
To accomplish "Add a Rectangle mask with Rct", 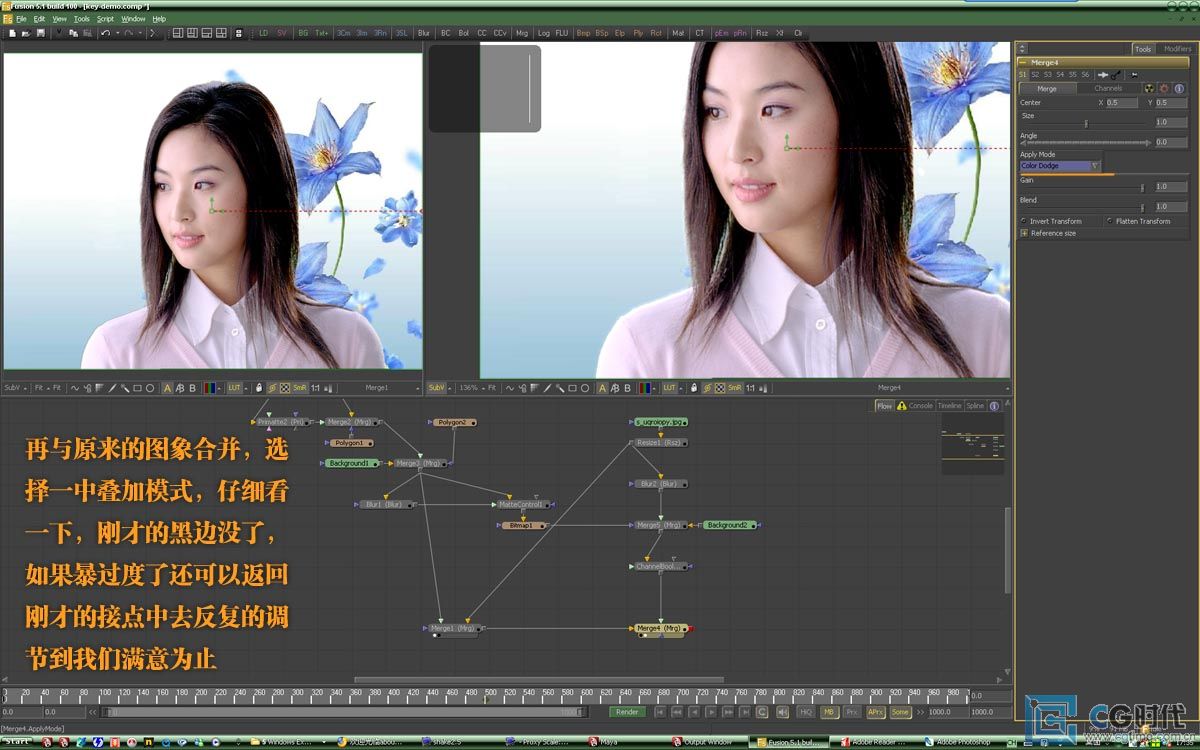I will 656,33.
